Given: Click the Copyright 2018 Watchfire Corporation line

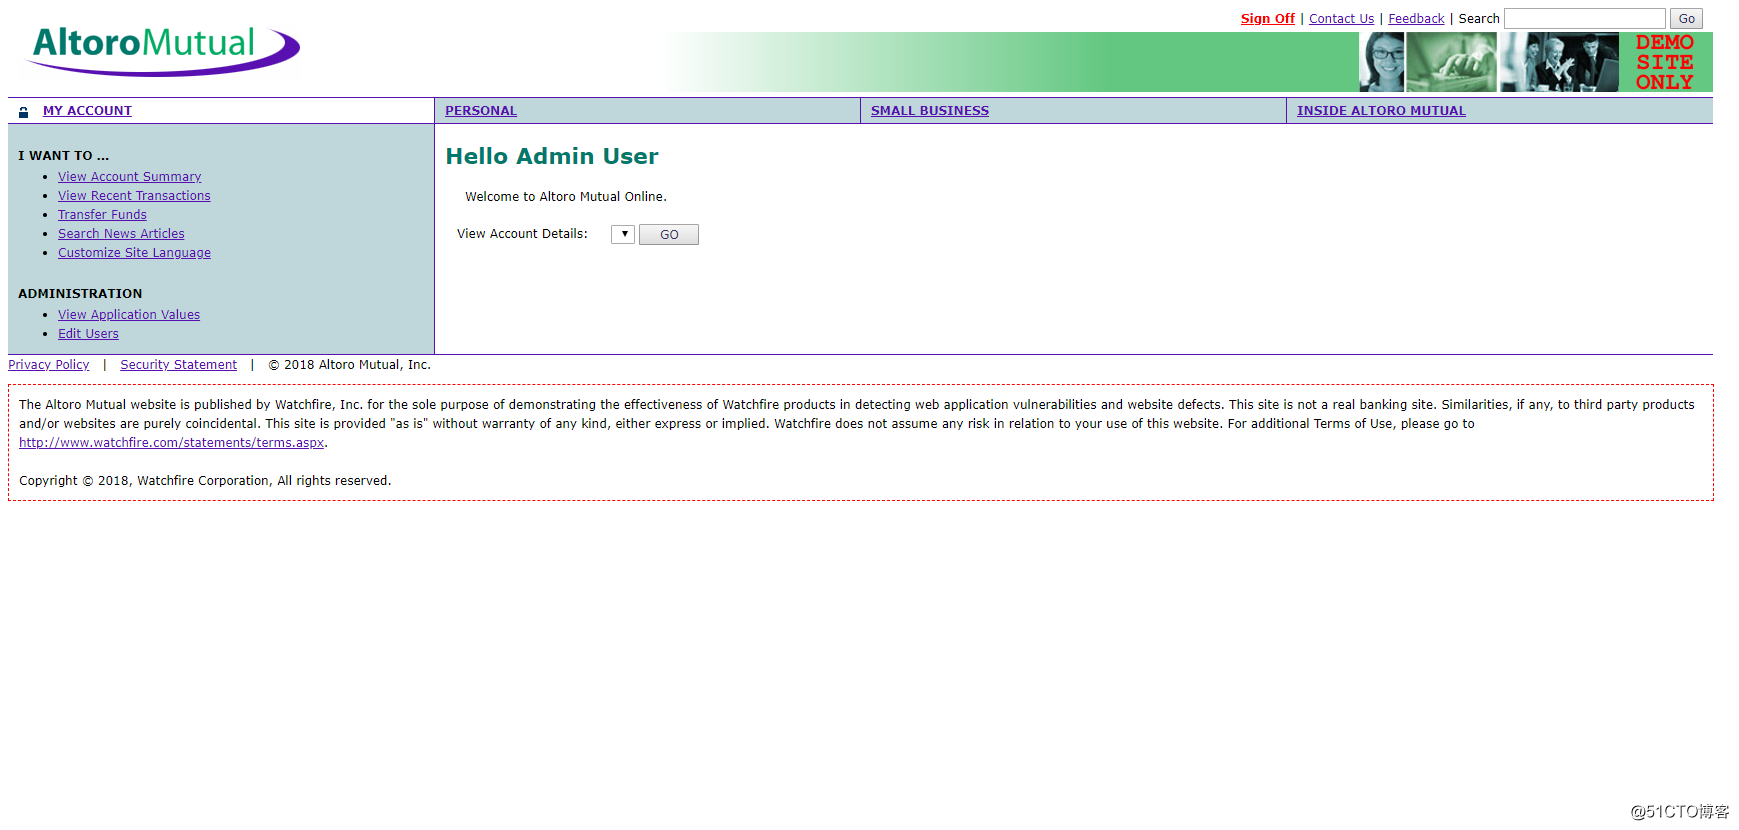Looking at the screenshot, I should (x=205, y=481).
